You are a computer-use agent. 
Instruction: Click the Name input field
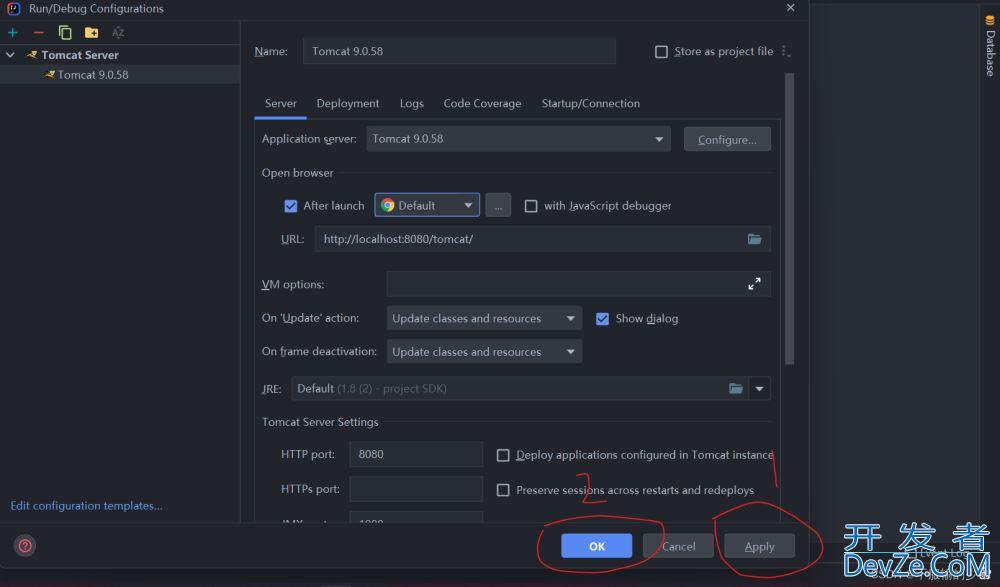(459, 52)
